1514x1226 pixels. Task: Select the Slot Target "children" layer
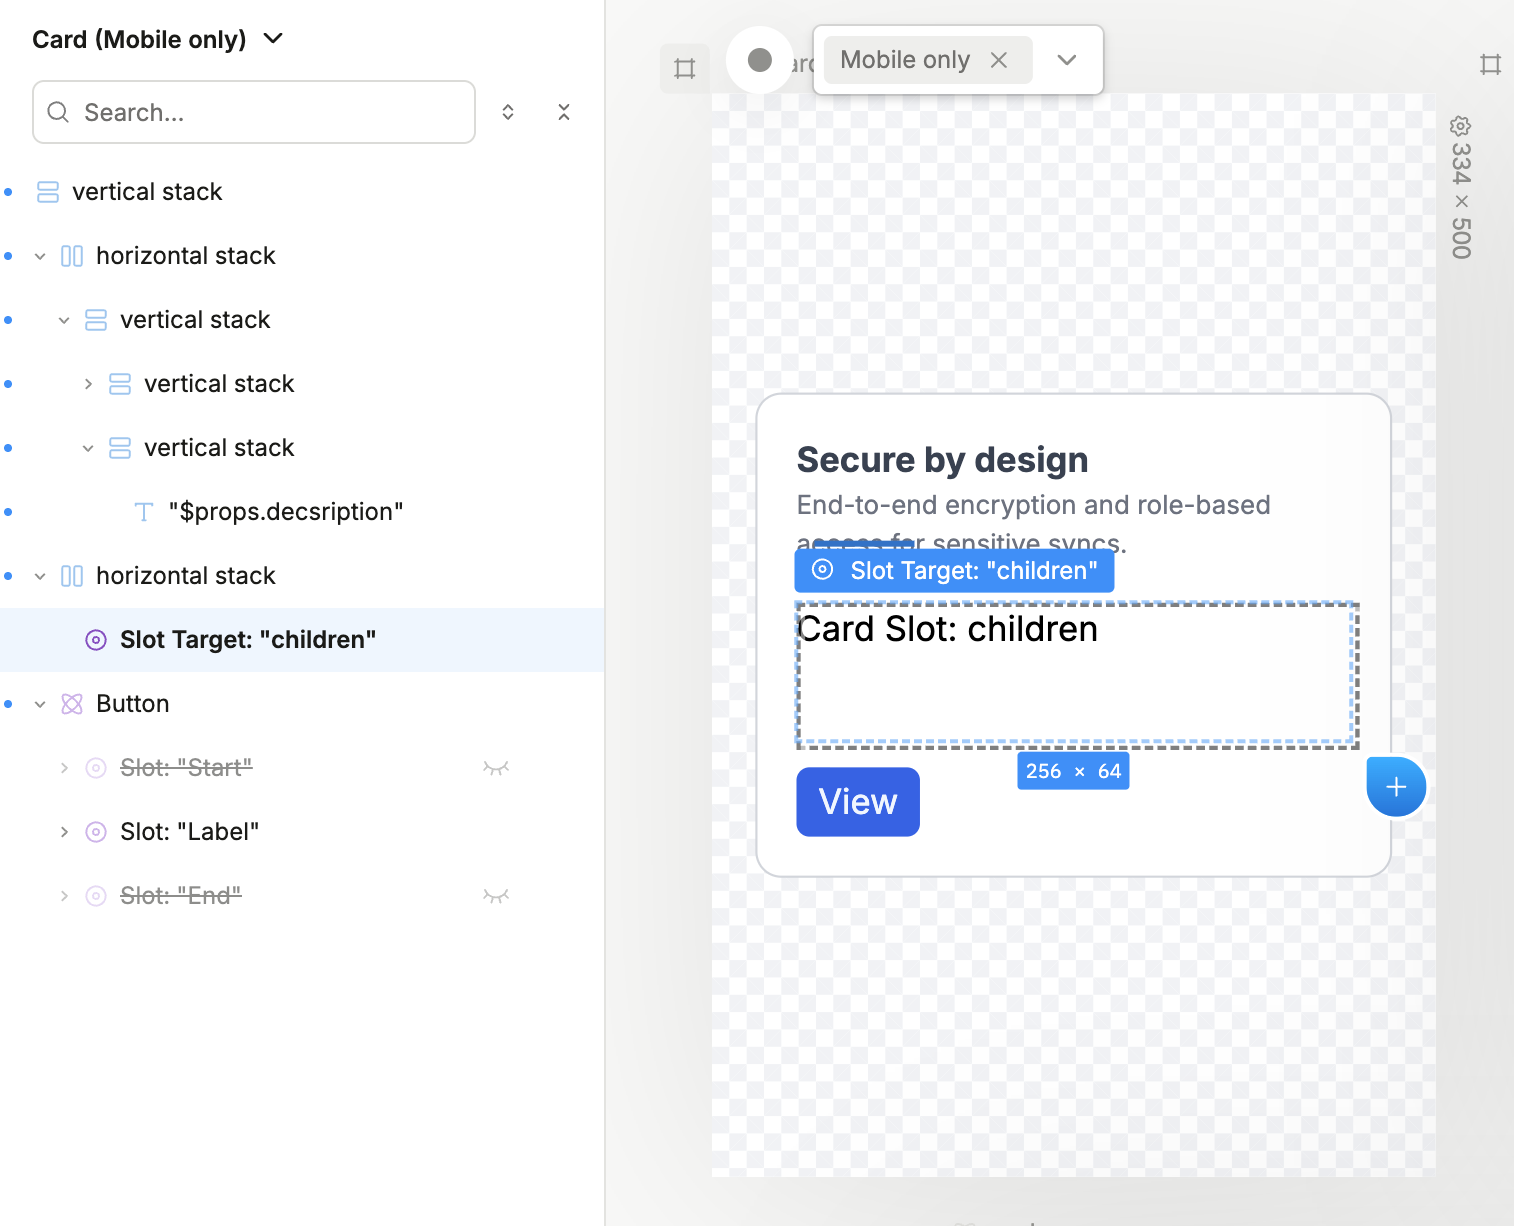pos(247,640)
